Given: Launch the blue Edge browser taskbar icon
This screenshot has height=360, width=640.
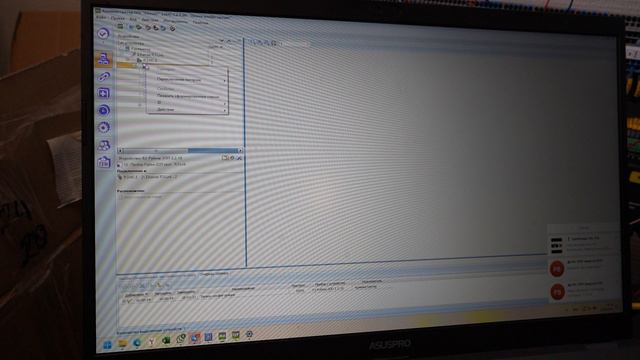Looking at the screenshot, I should tap(137, 342).
